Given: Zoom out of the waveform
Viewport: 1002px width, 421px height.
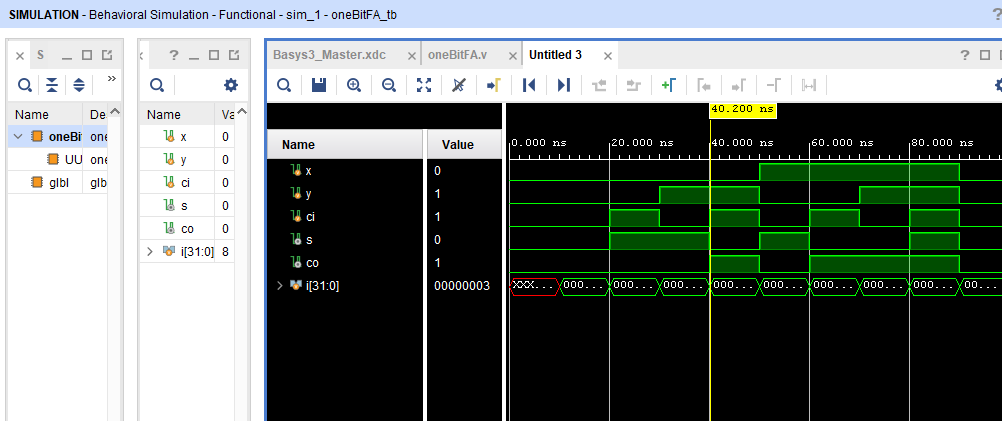Looking at the screenshot, I should point(389,85).
